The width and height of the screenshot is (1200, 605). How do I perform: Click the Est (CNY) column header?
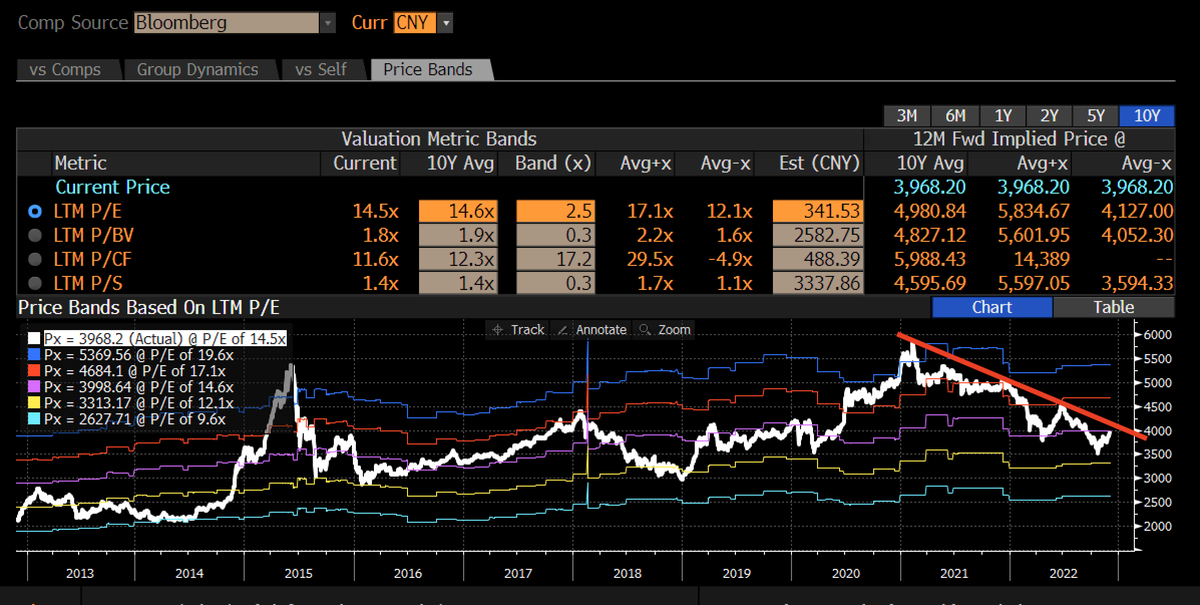point(821,162)
